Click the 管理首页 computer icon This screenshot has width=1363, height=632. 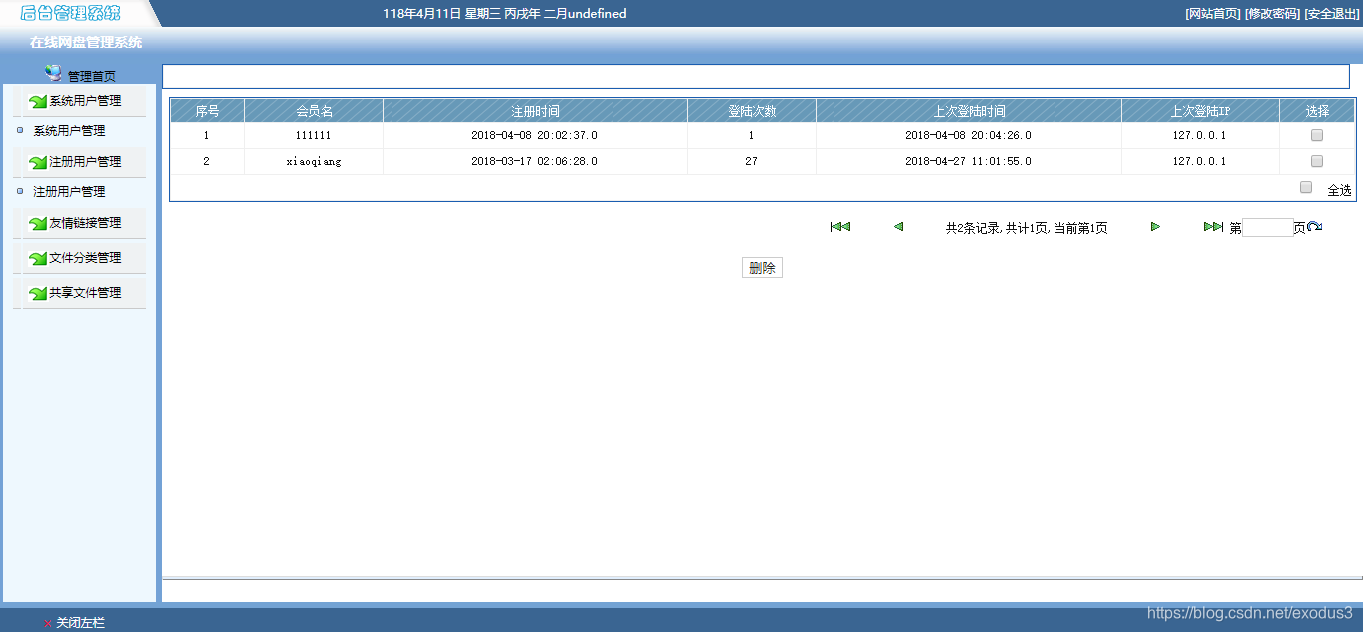(x=53, y=73)
